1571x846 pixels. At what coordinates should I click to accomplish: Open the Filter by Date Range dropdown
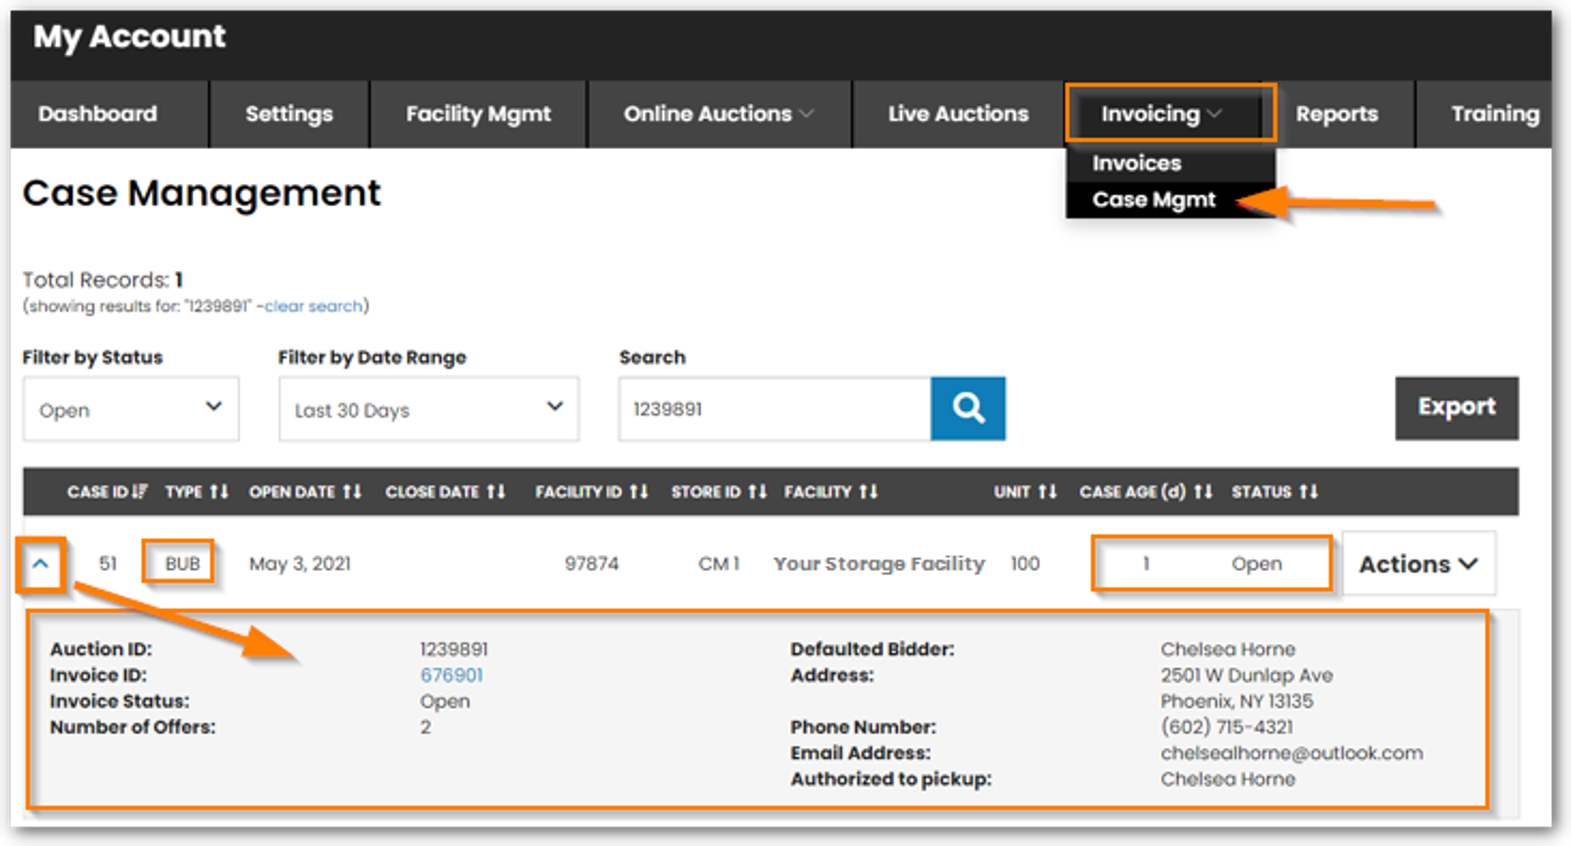[428, 409]
